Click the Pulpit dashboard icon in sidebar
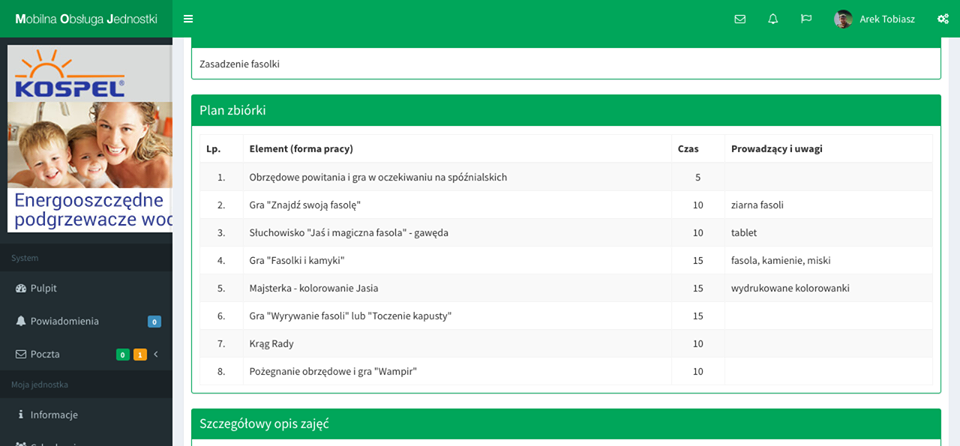Image resolution: width=960 pixels, height=446 pixels. [20, 288]
